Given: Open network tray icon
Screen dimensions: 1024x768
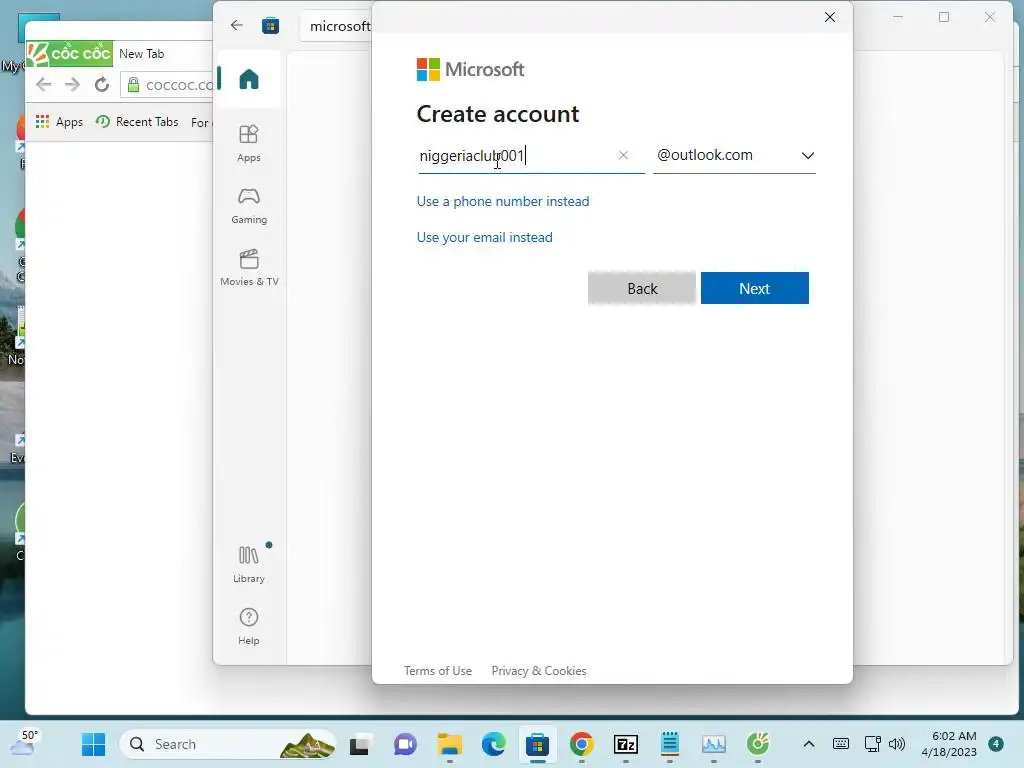Looking at the screenshot, I should (872, 744).
